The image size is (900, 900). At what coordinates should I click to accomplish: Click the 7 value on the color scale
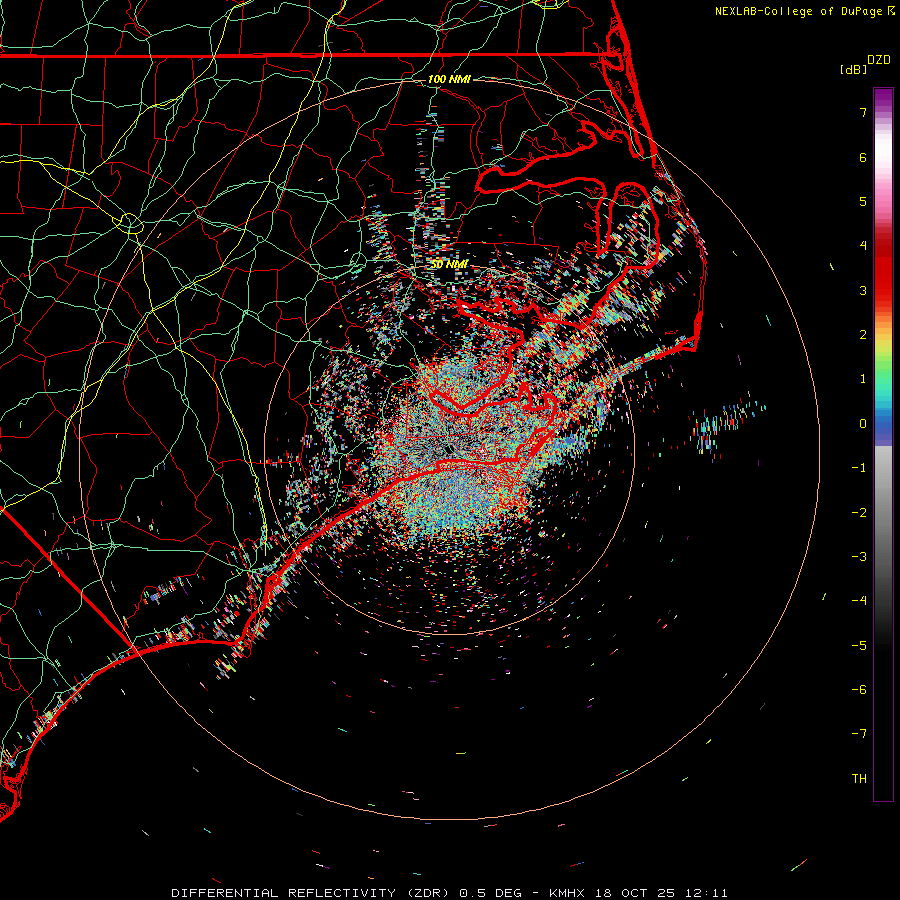pos(863,112)
